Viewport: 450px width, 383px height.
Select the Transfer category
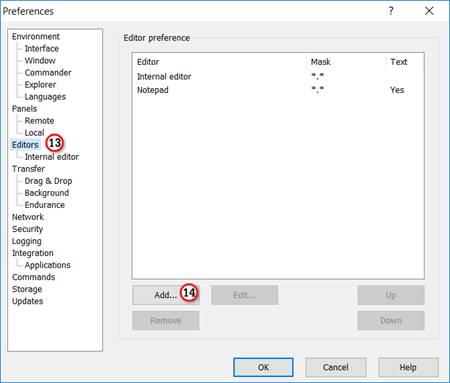point(28,169)
